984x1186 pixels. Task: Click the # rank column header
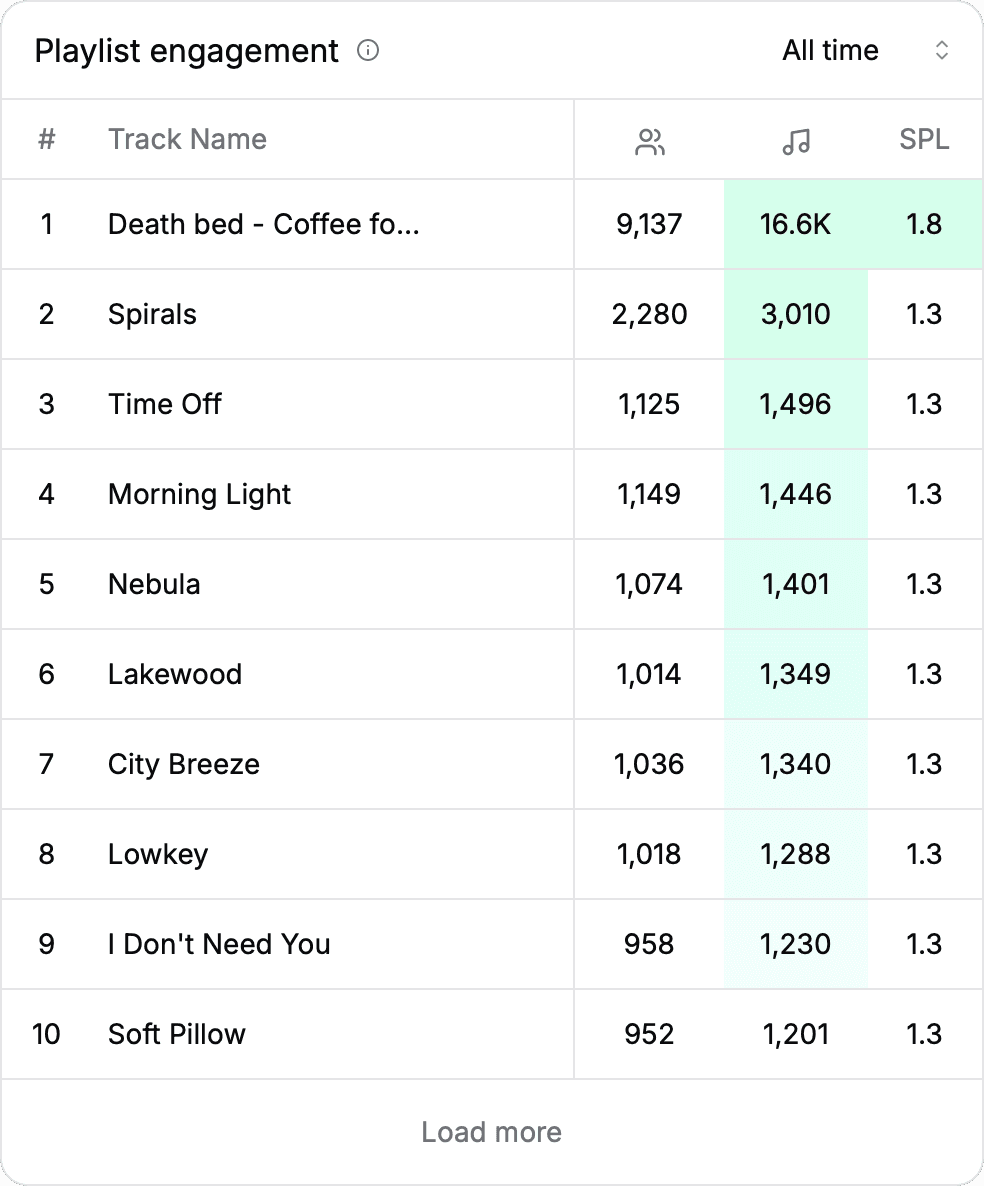point(46,139)
